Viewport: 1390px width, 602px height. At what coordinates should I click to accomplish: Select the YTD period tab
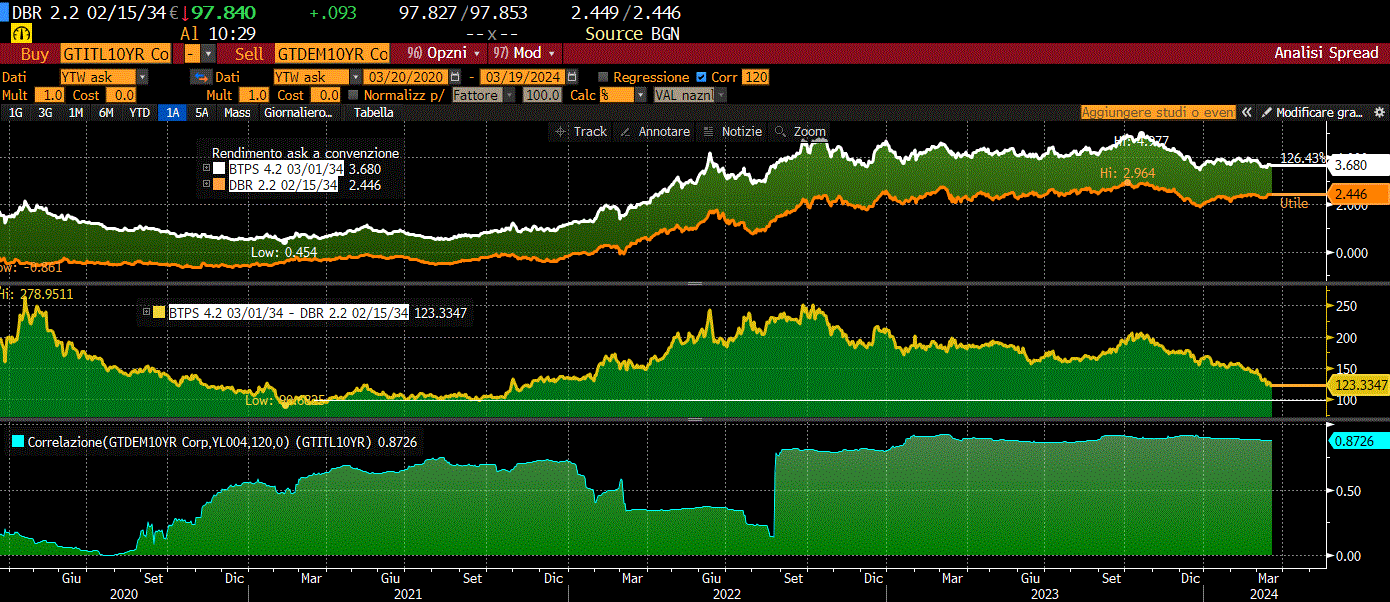[x=140, y=113]
